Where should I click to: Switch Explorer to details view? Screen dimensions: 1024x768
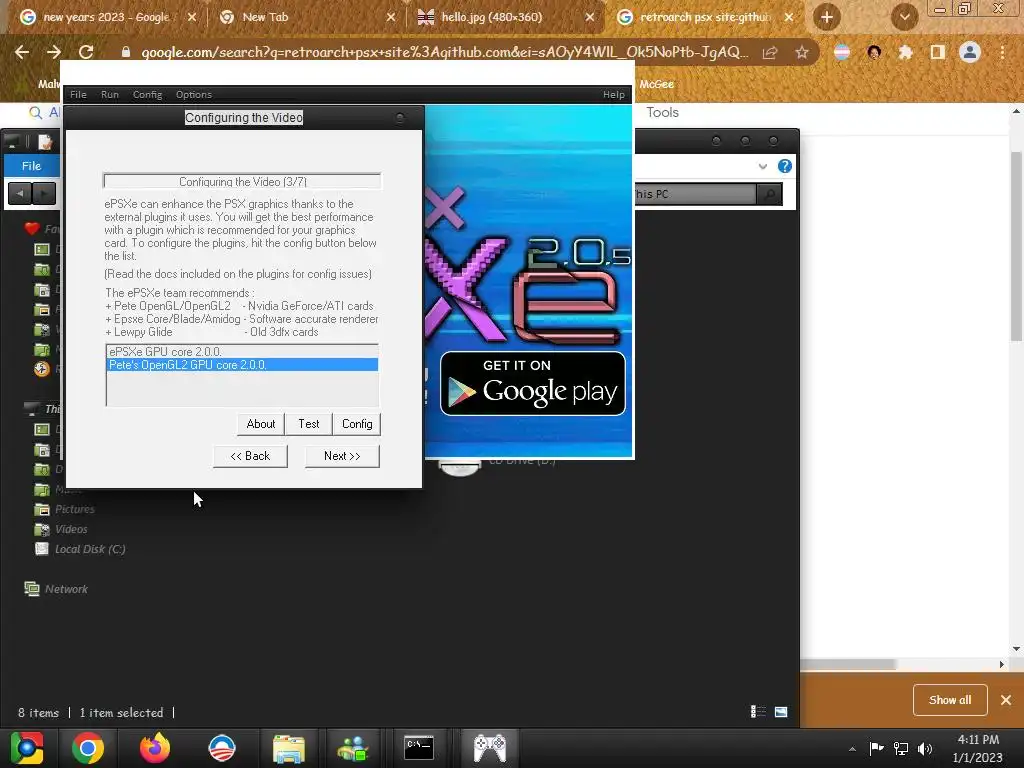coord(758,712)
